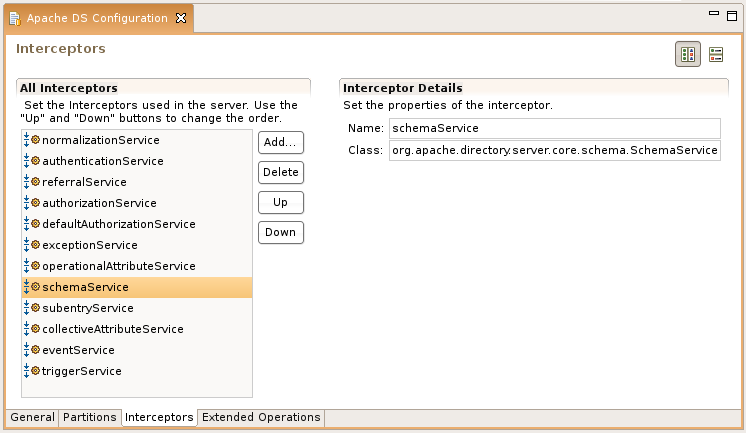Open the General tab
Viewport: 746px width, 433px height.
pos(32,417)
